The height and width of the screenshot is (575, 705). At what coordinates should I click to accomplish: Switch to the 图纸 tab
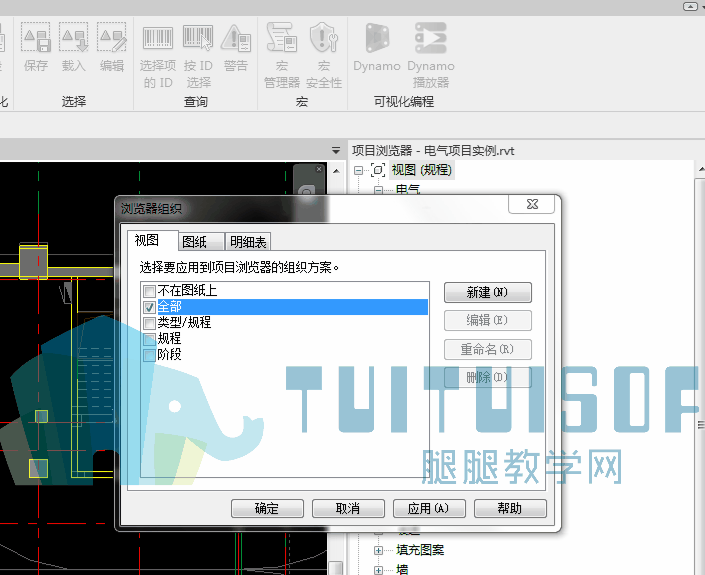201,242
